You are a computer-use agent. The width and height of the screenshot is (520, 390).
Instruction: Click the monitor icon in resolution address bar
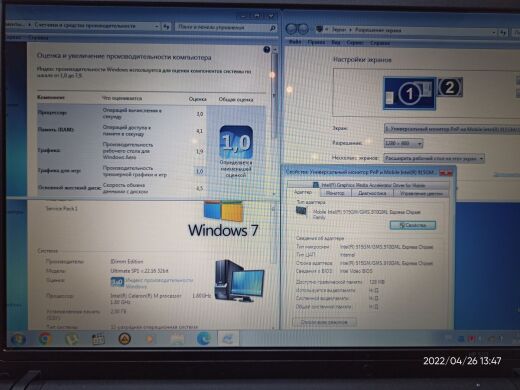(319, 29)
